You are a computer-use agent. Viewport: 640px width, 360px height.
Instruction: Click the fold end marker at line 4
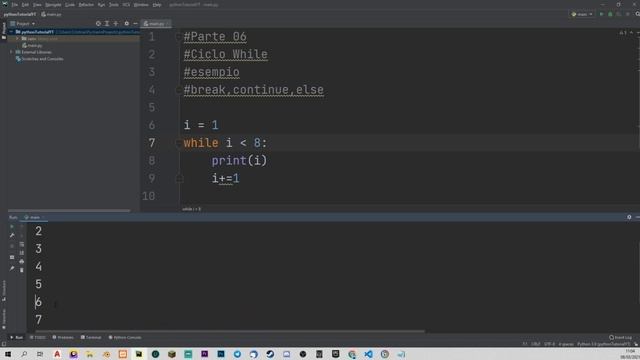[178, 90]
